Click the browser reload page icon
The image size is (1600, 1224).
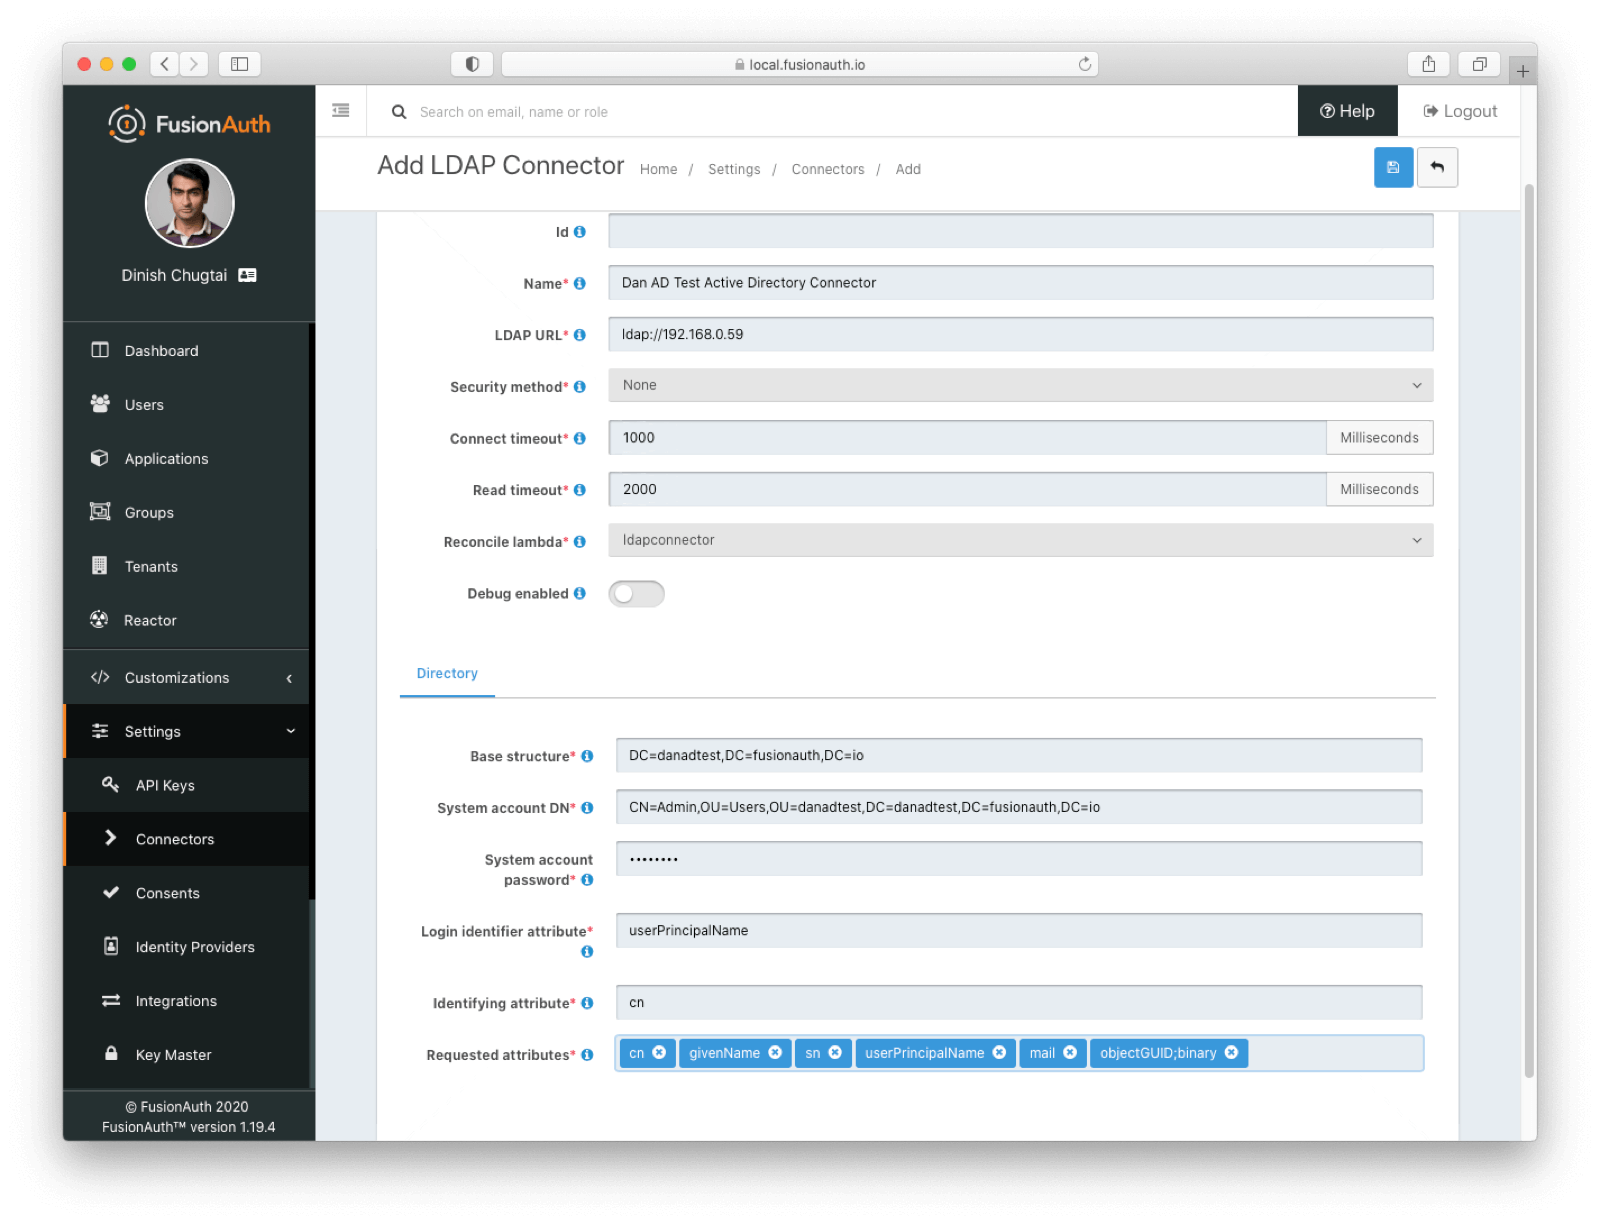click(x=1084, y=64)
